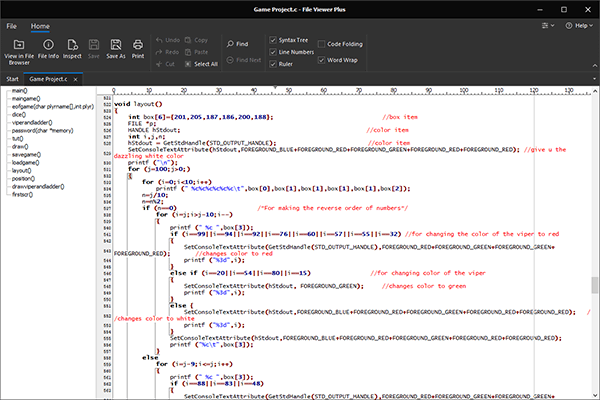
Task: Select loadgame() in syntax tree
Action: coord(26,163)
